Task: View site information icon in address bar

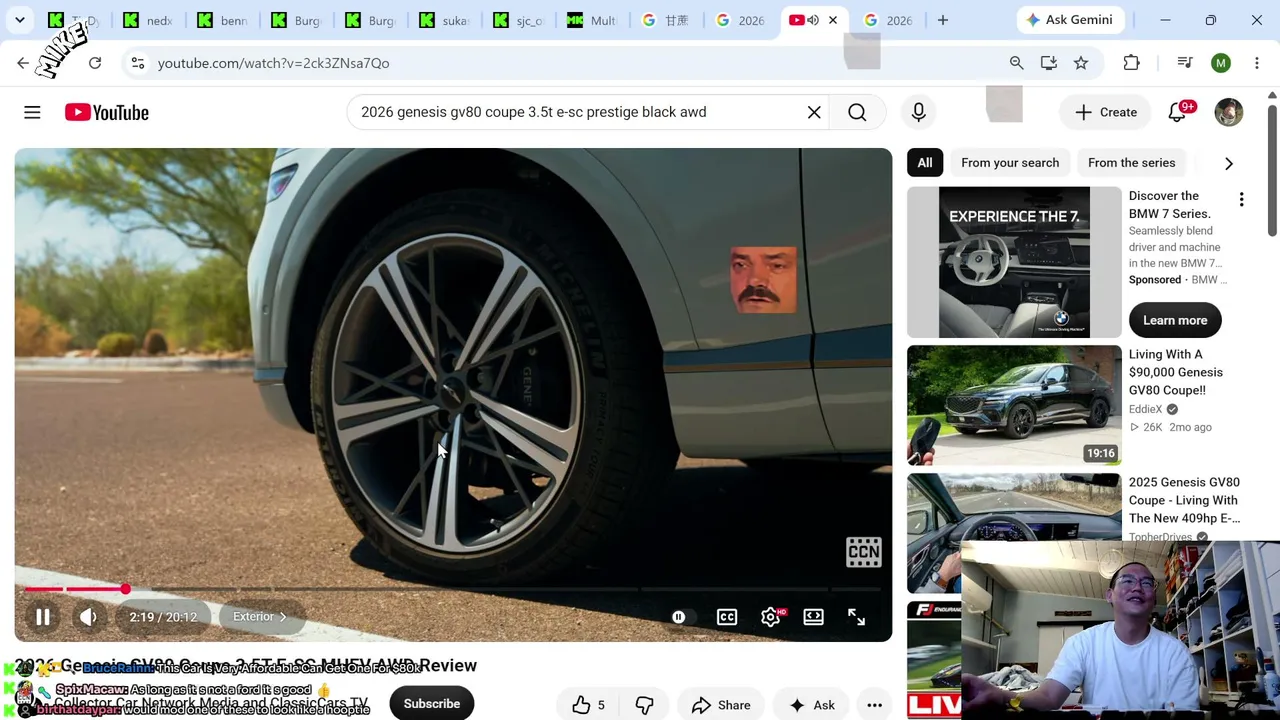Action: pos(138,63)
